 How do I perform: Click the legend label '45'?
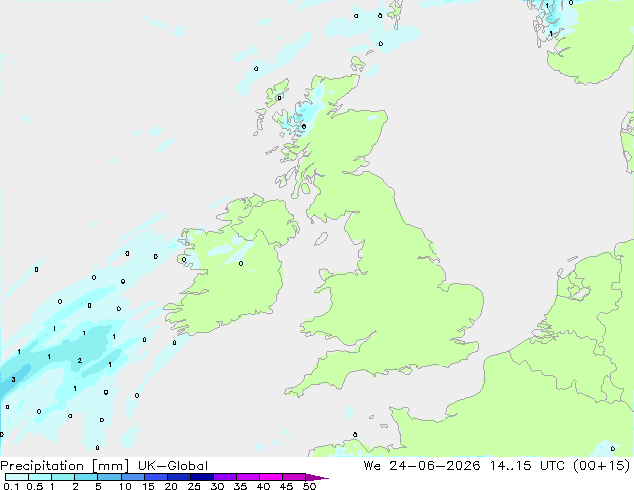point(286,486)
